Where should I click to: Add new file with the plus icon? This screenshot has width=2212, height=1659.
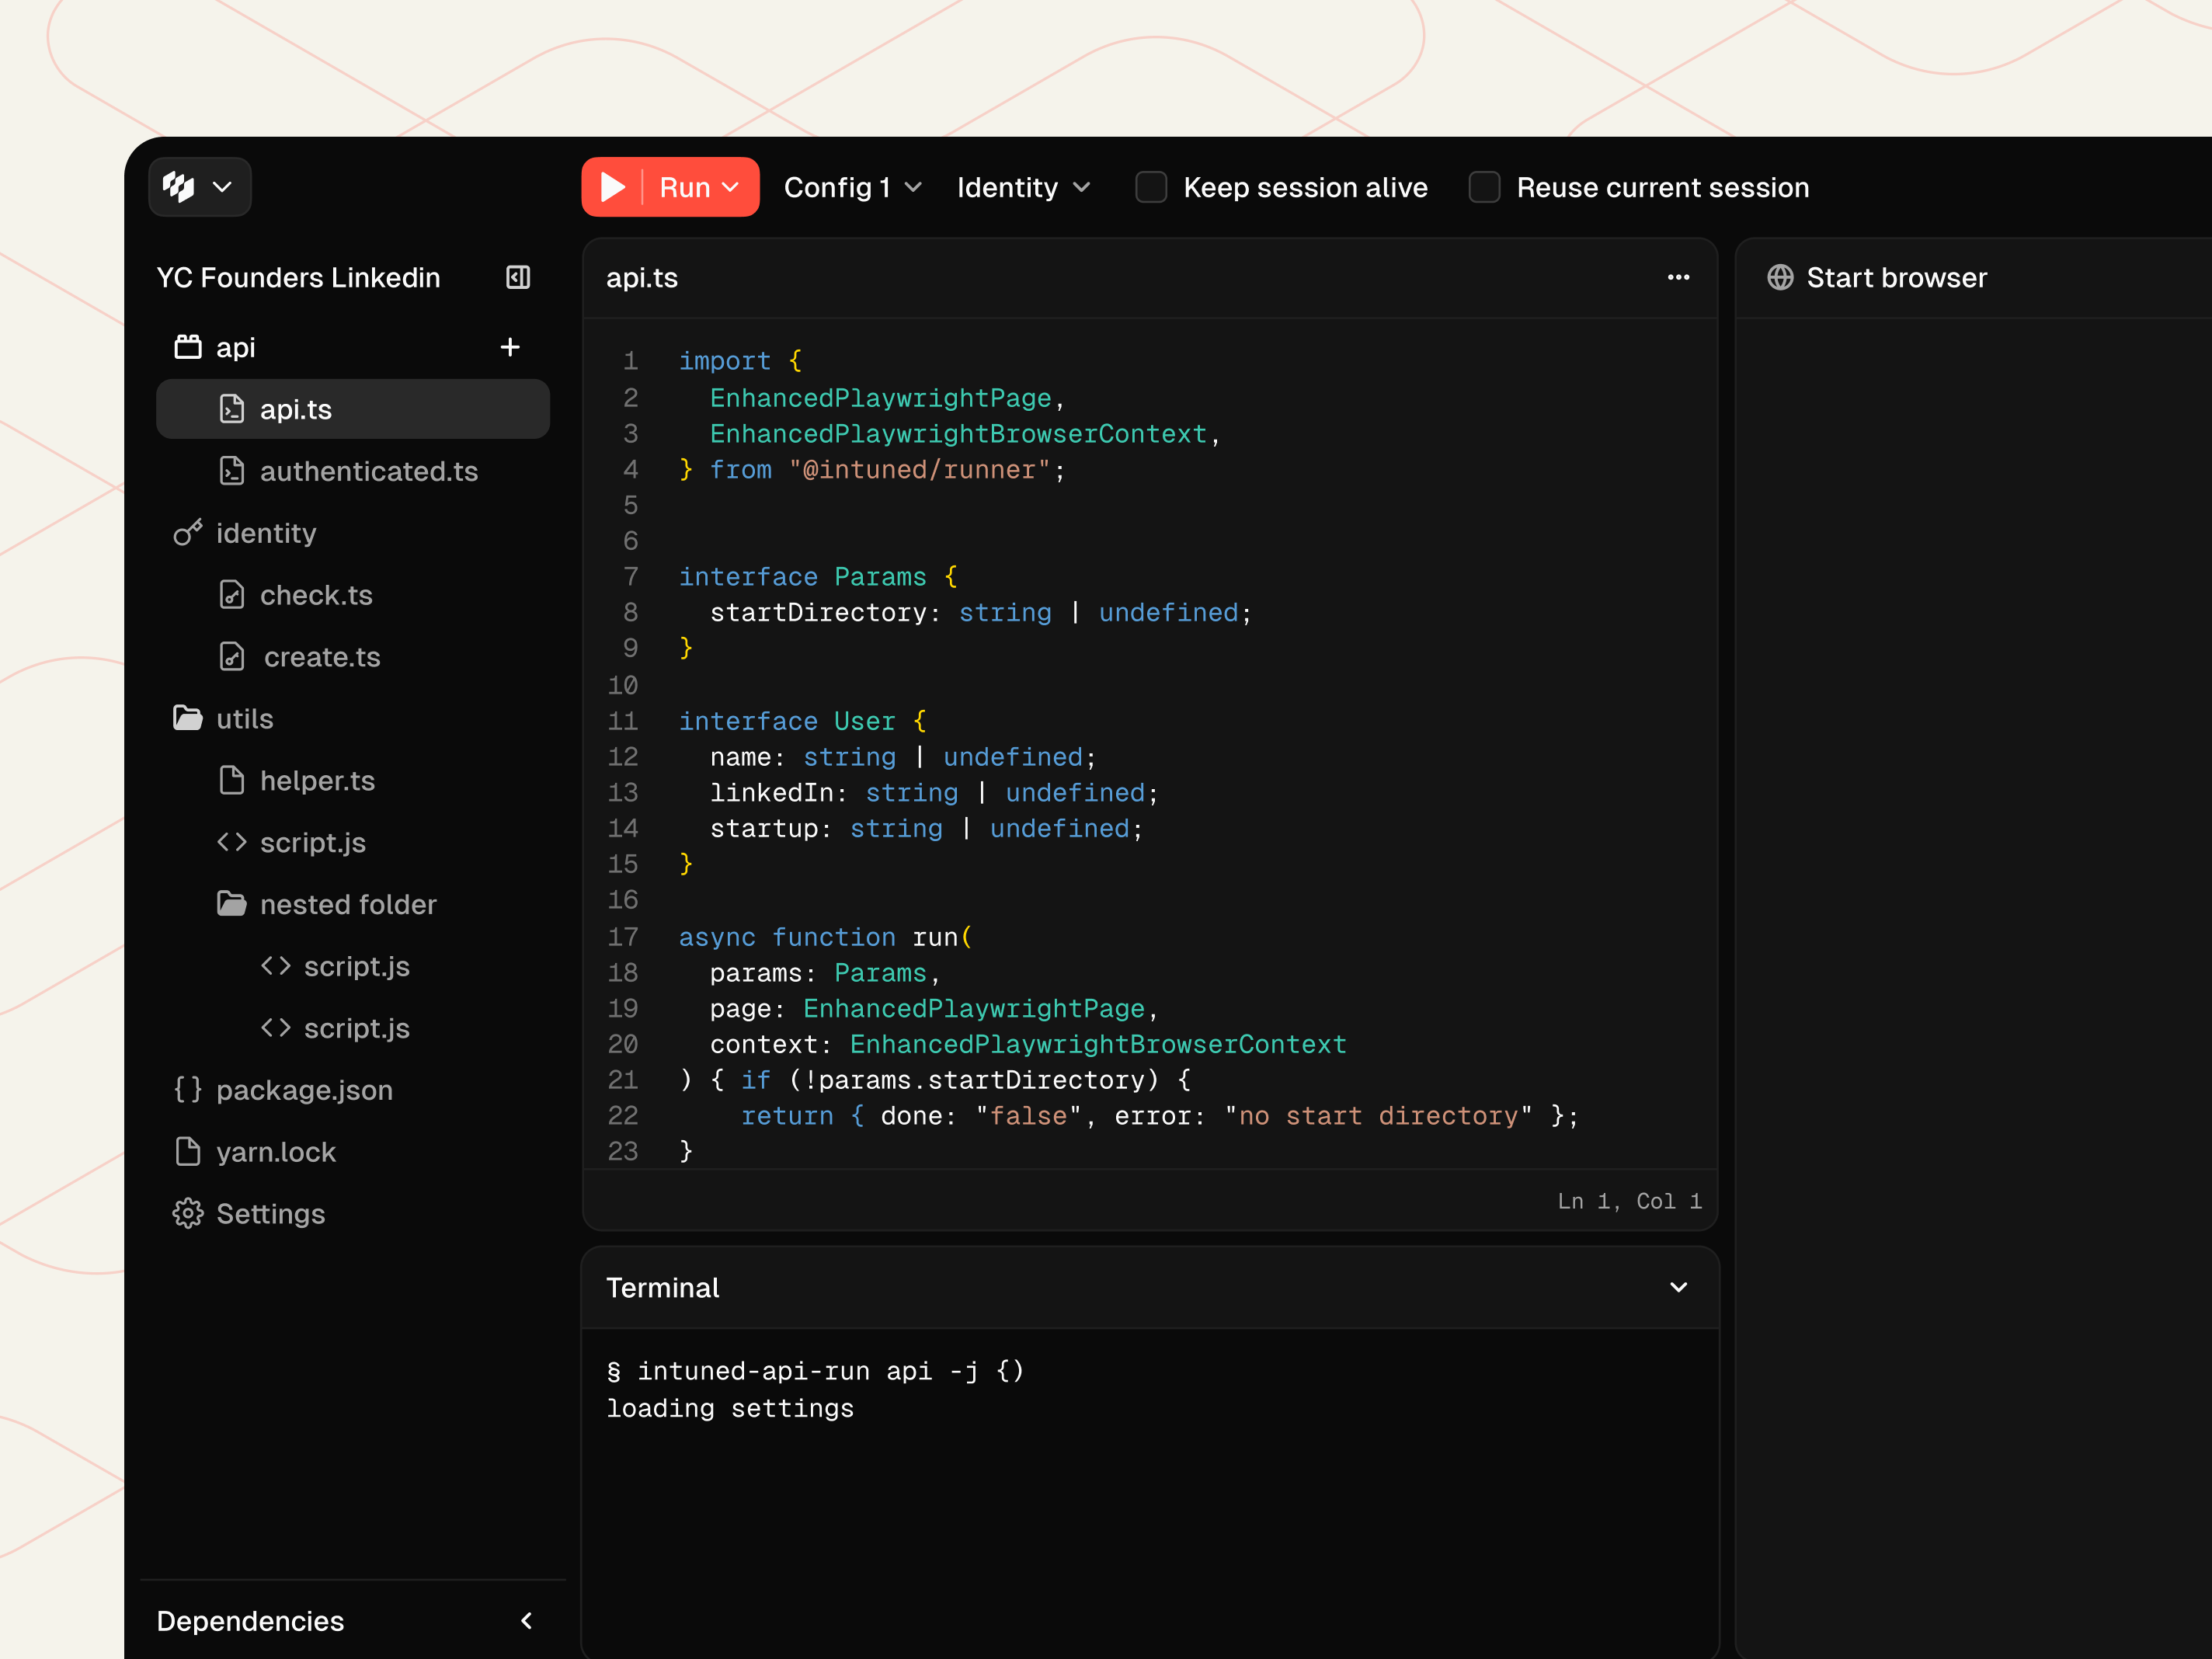(x=510, y=347)
